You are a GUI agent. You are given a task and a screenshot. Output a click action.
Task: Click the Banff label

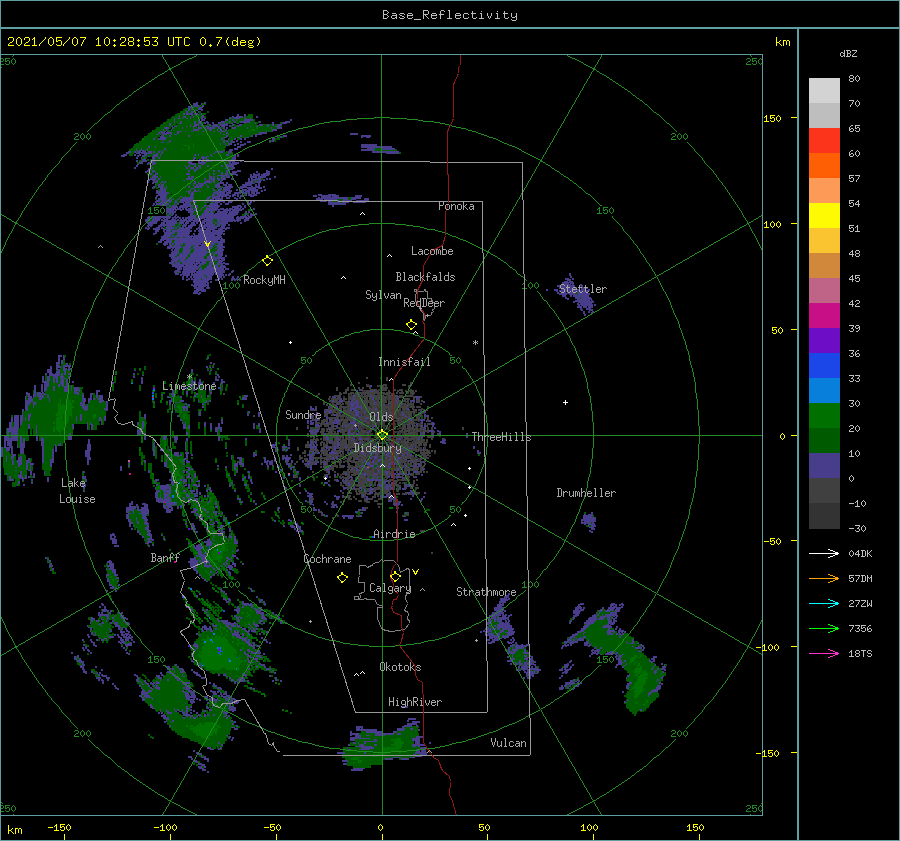click(165, 558)
